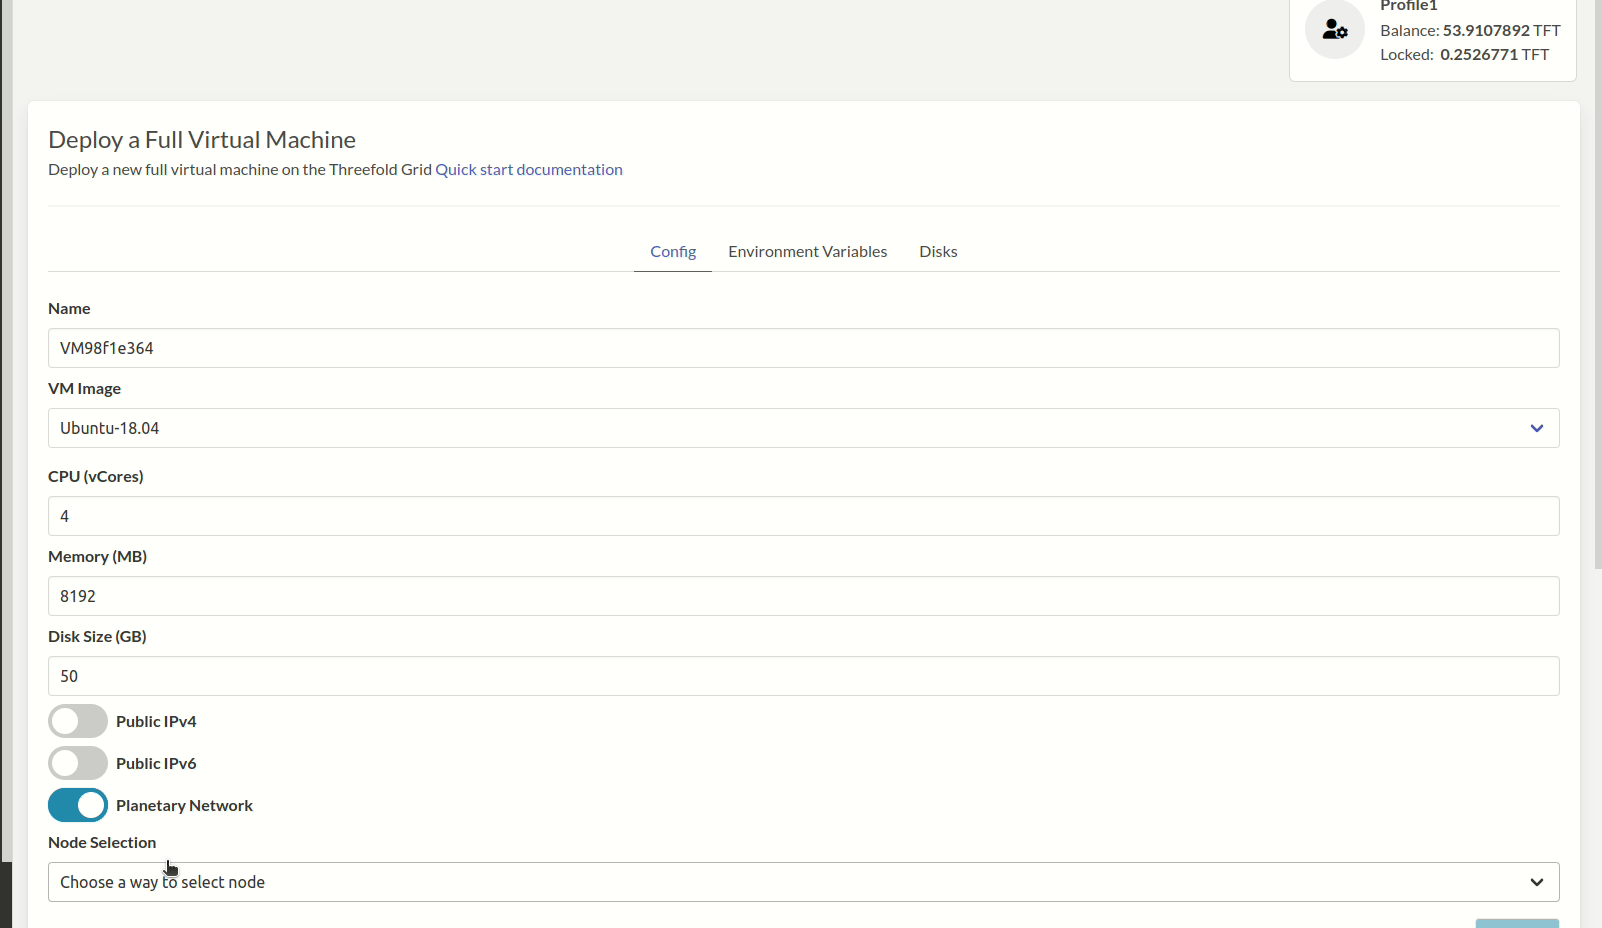The image size is (1602, 928).
Task: Enable the Public IPv6 toggle
Action: 78,763
